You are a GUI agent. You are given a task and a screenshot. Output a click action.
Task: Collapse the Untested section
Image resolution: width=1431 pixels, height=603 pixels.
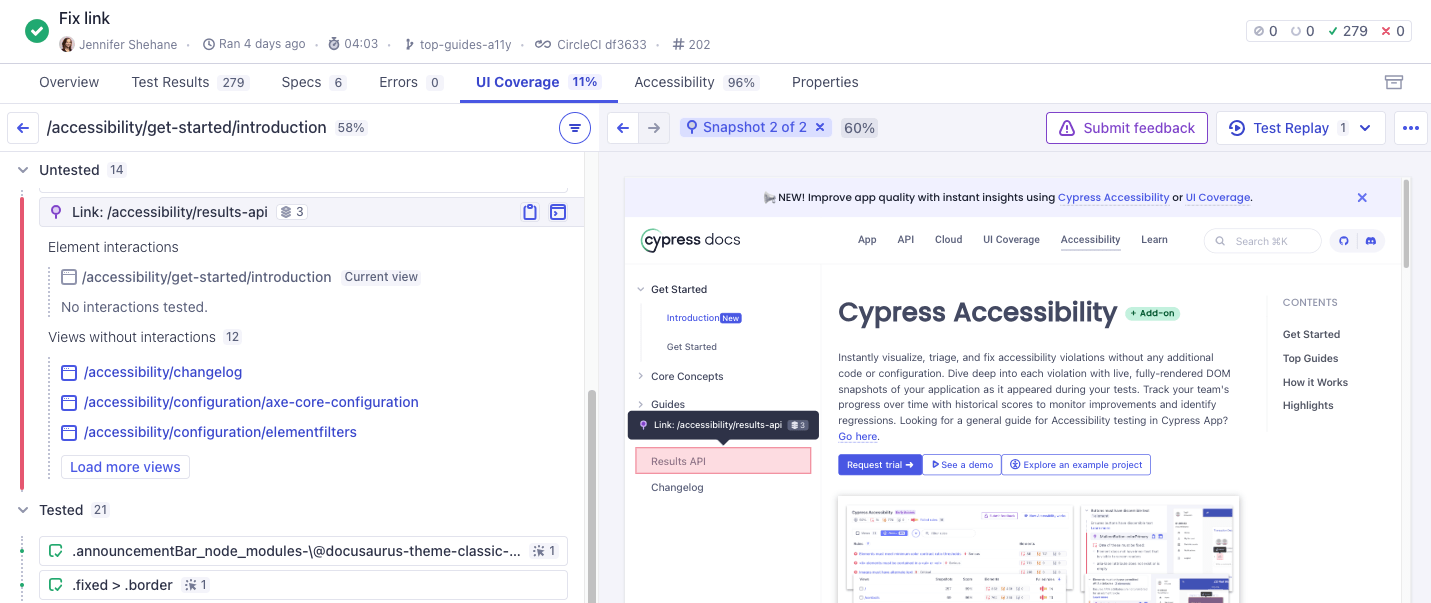click(x=23, y=170)
